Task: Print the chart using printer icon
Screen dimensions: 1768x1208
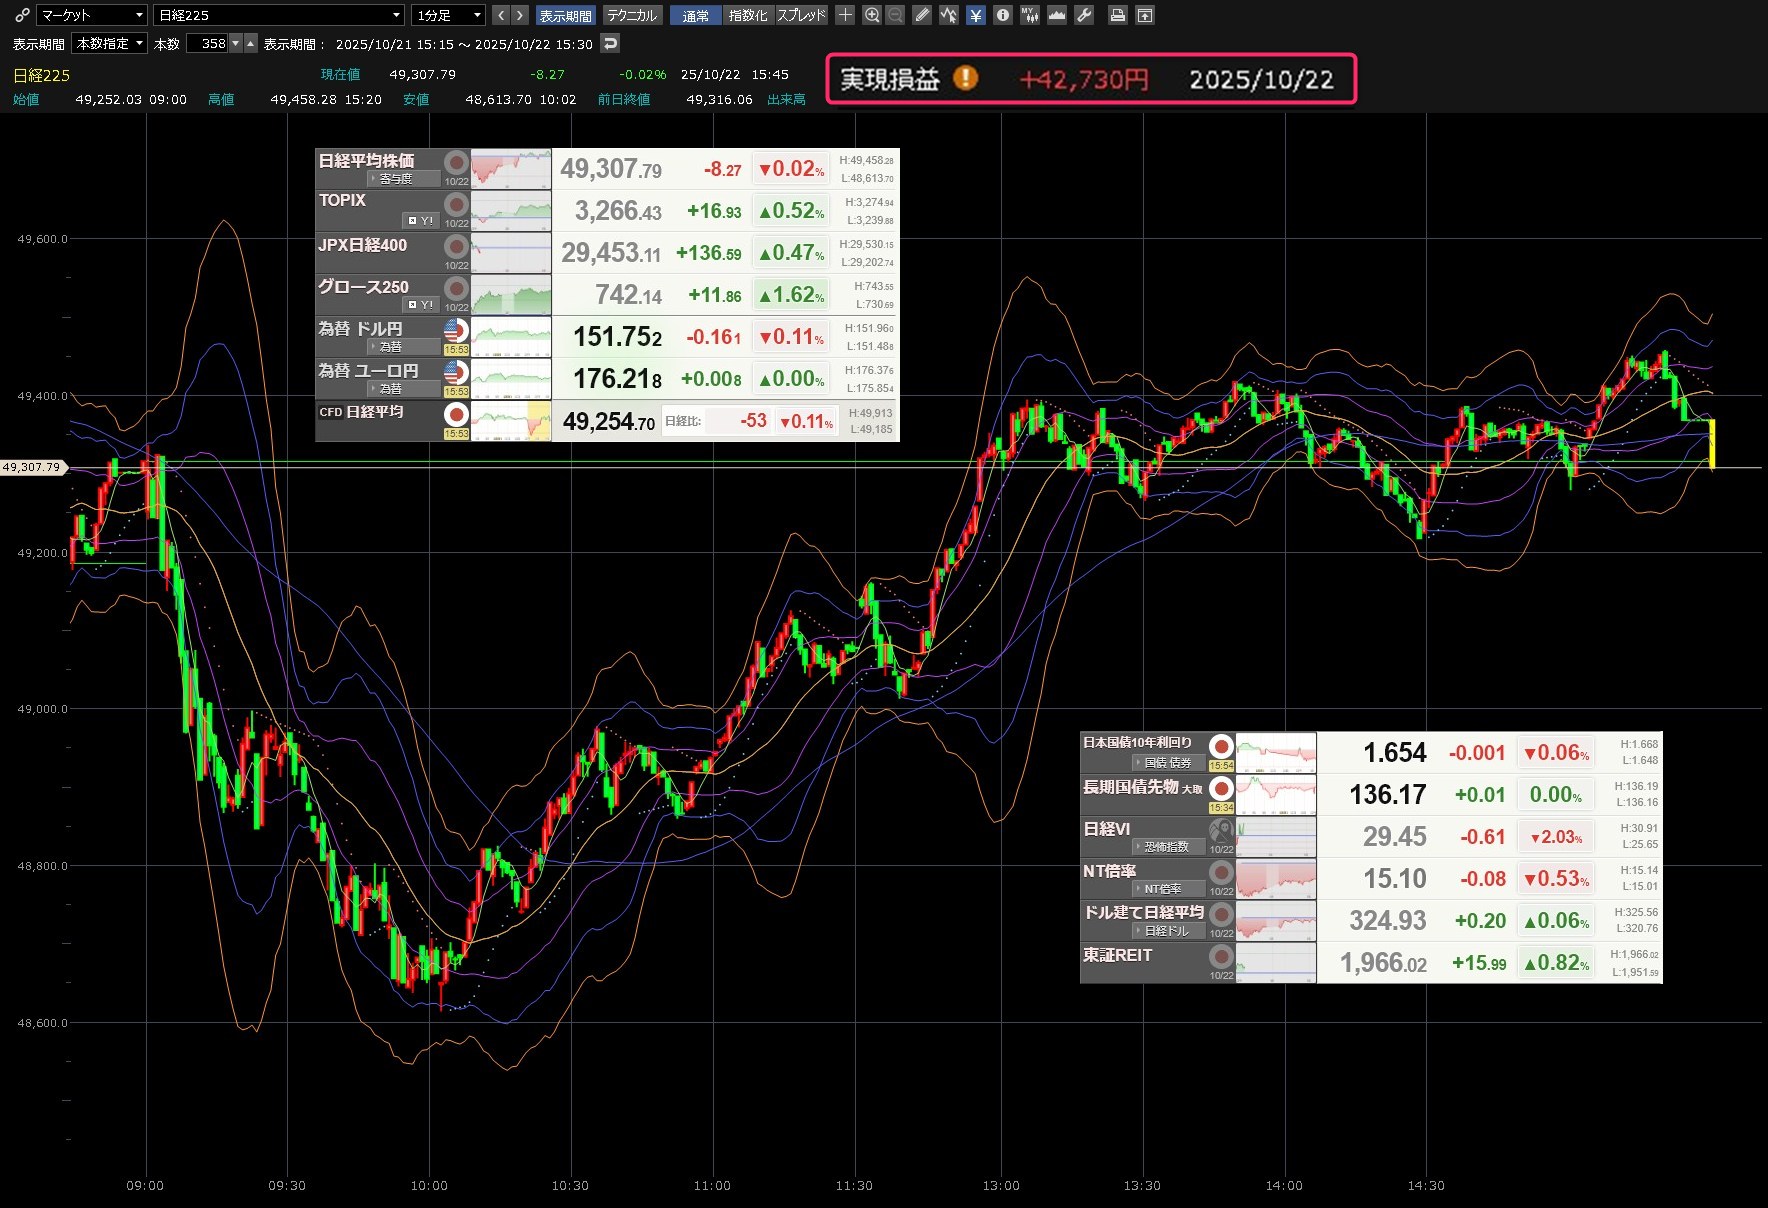Action: point(1118,15)
